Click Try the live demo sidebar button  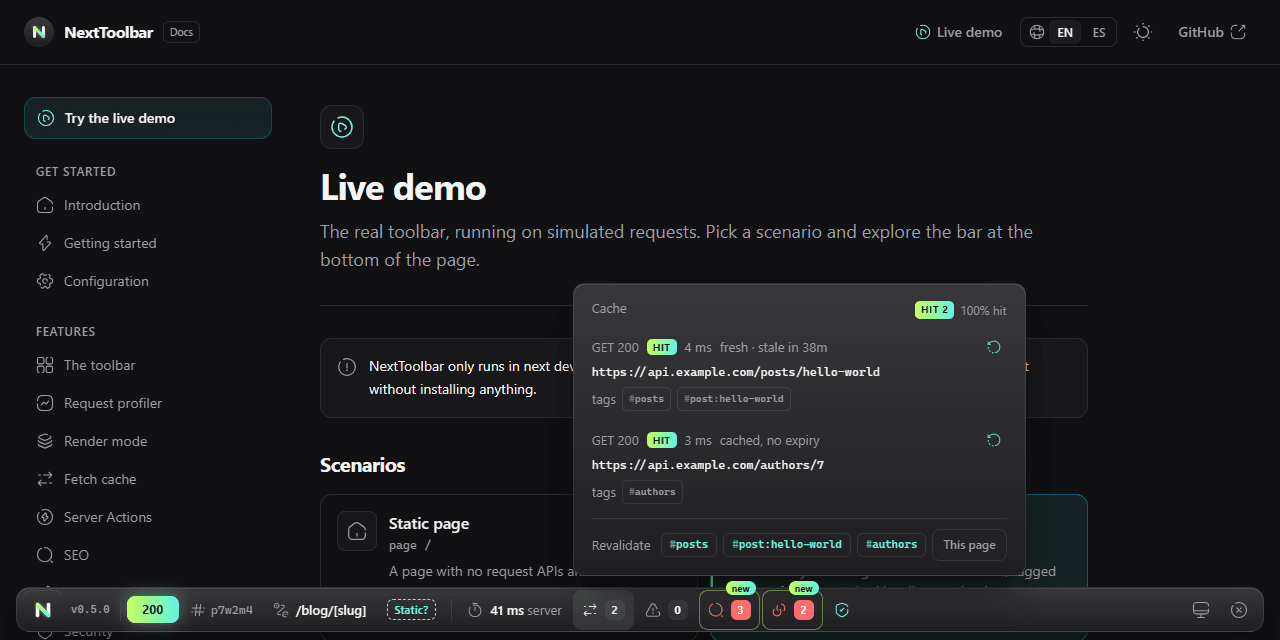(148, 118)
